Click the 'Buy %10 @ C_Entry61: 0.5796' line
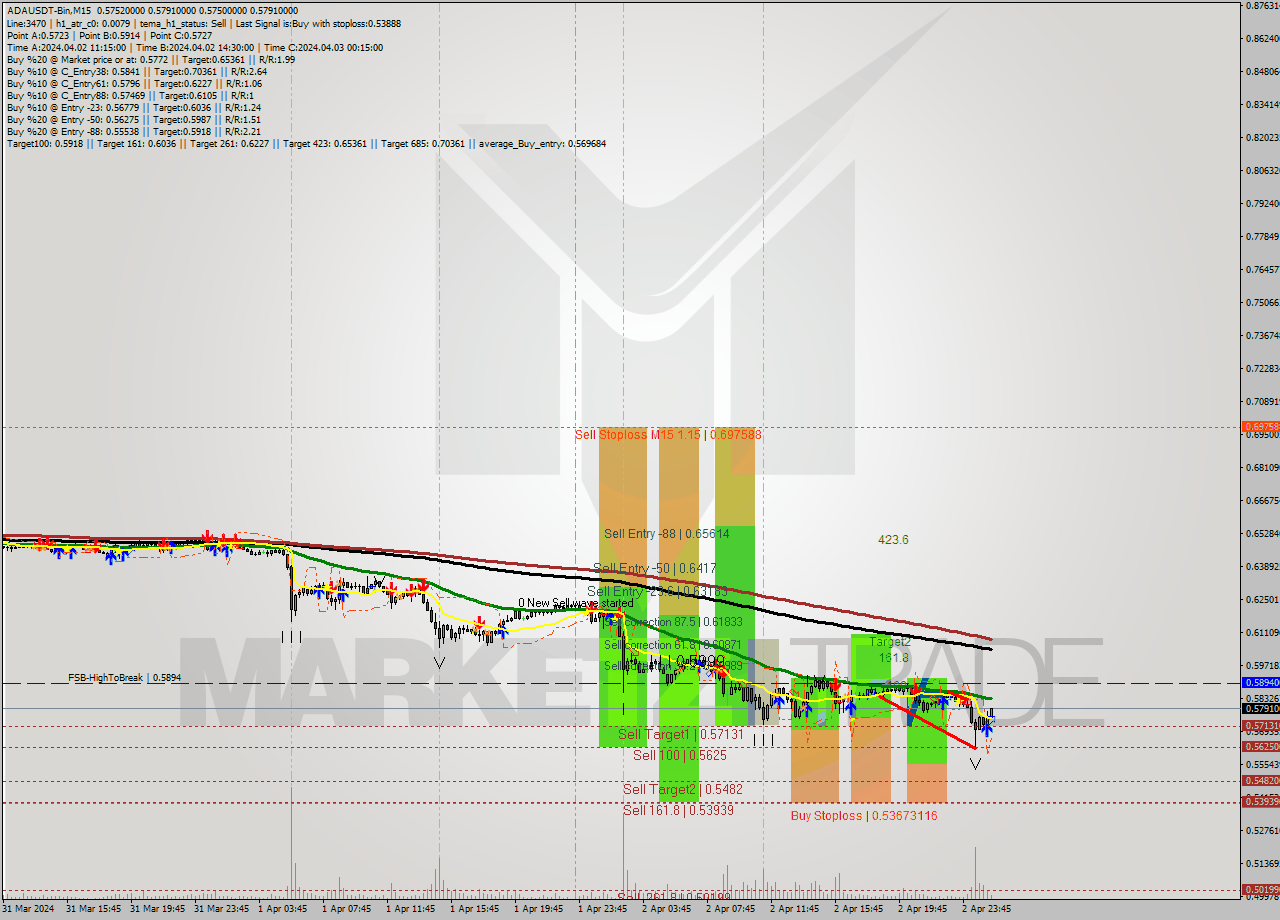The width and height of the screenshot is (1280, 920). click(x=134, y=83)
